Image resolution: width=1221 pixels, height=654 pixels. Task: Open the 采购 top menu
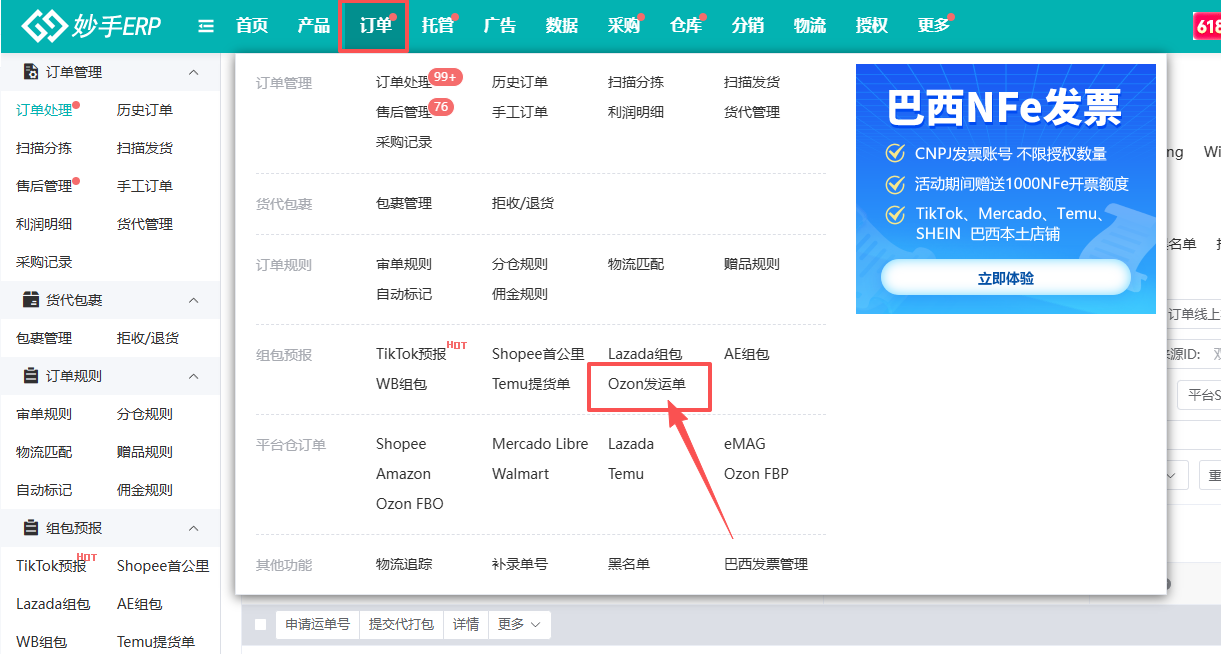coord(624,26)
